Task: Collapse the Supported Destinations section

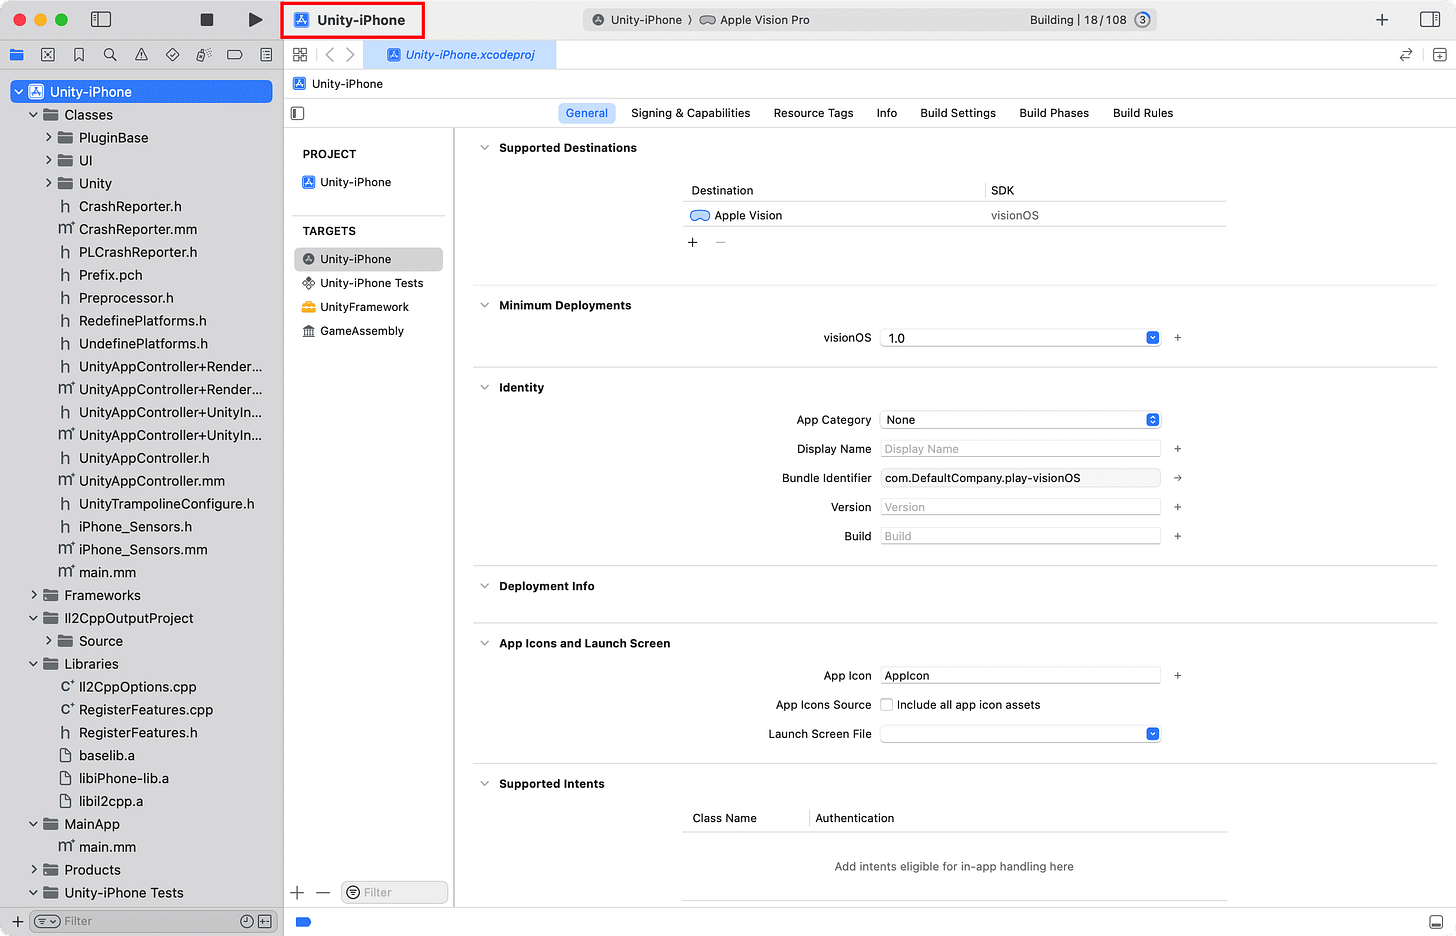Action: click(485, 148)
